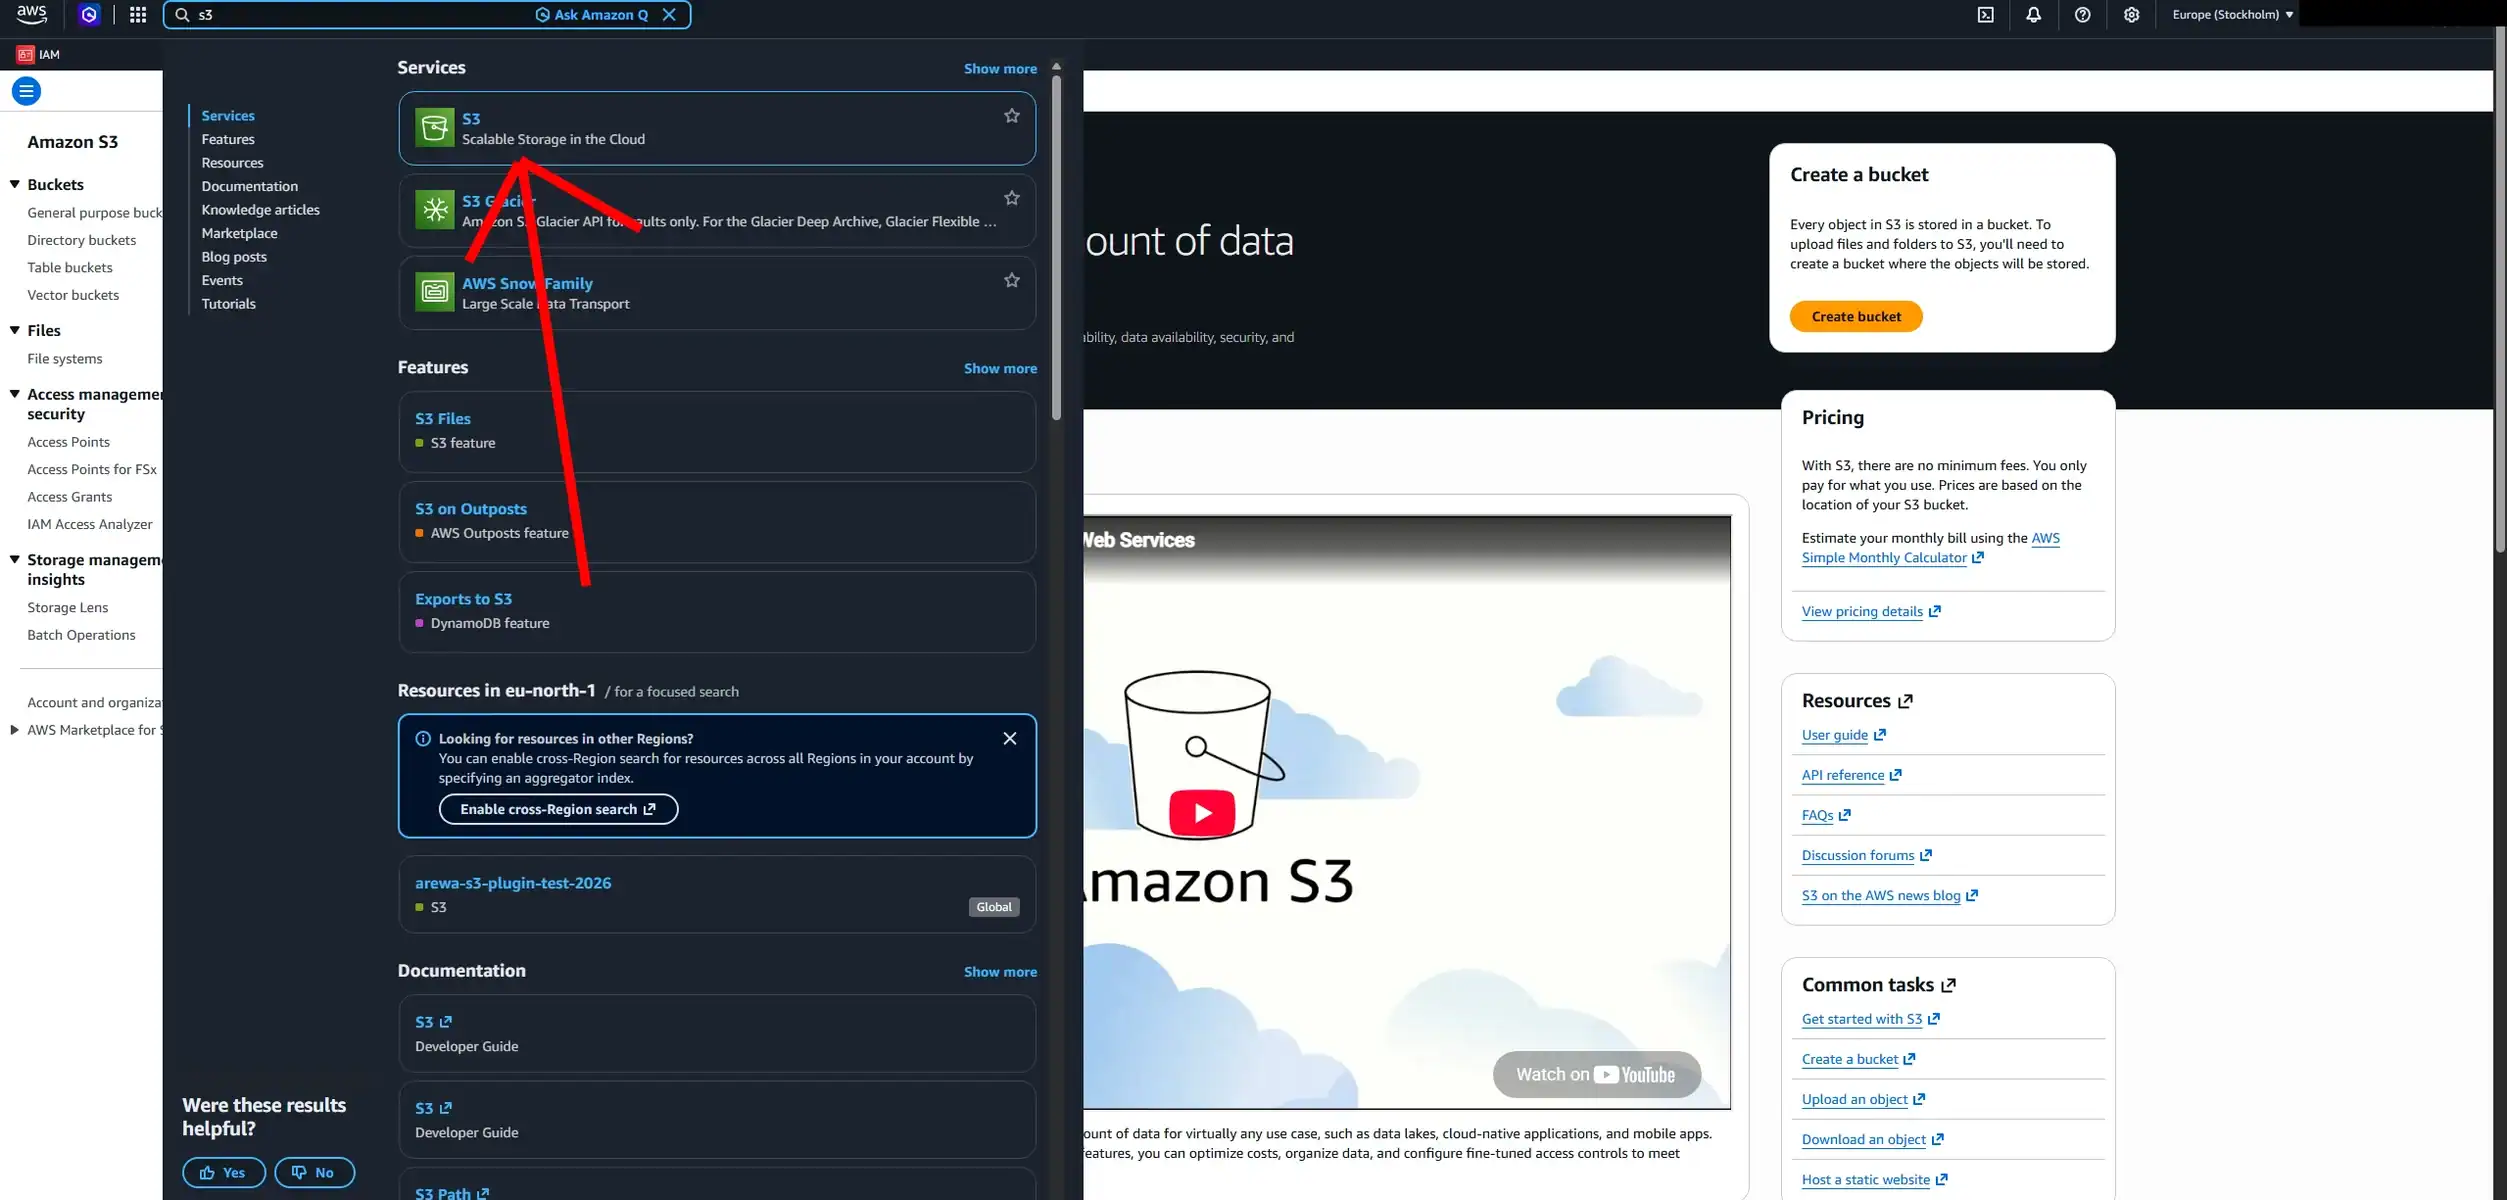Play the Amazon S3 YouTube video
The width and height of the screenshot is (2507, 1200).
pyautogui.click(x=1202, y=812)
